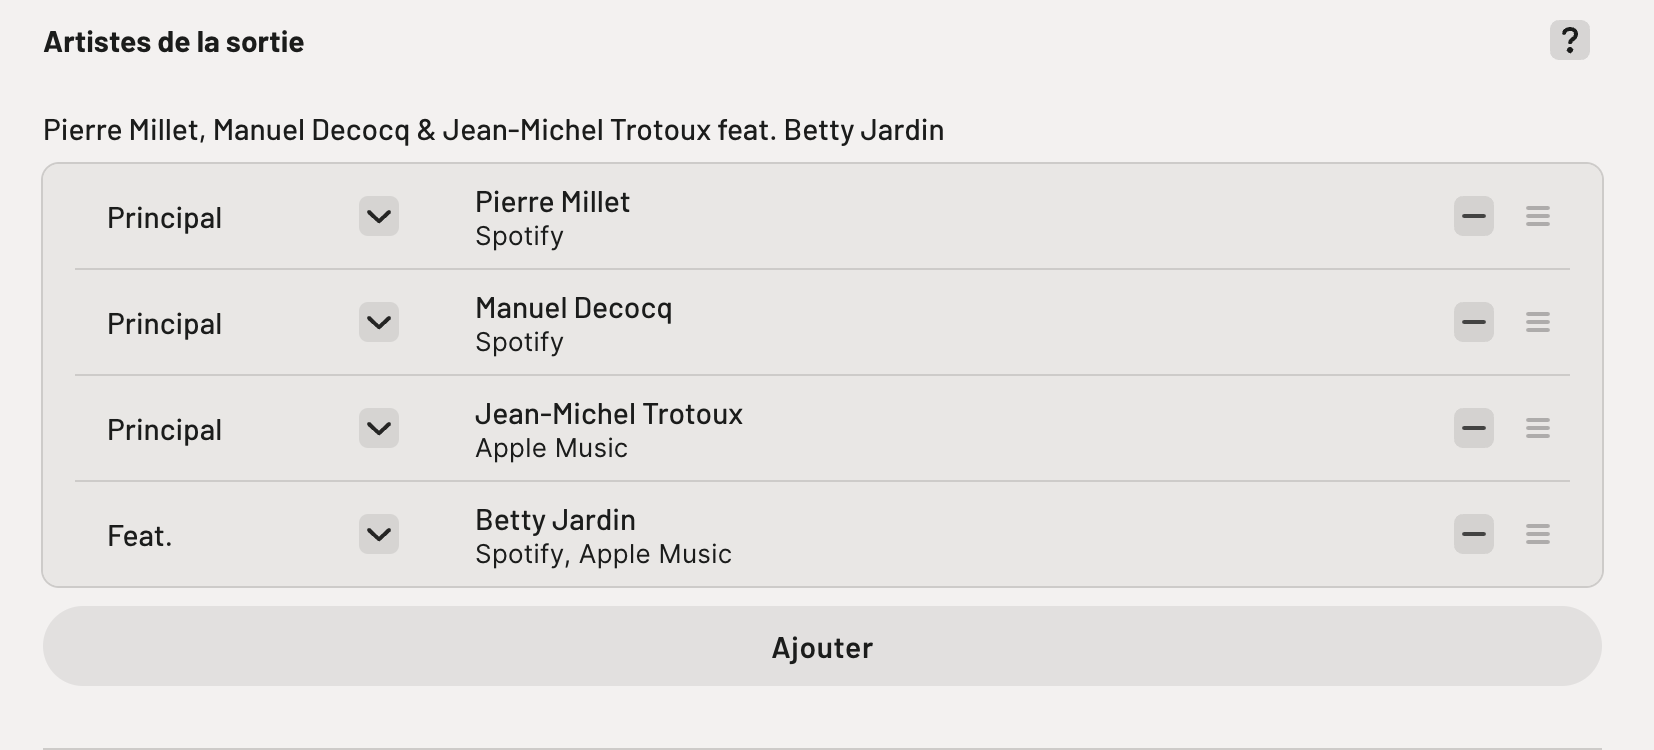
Task: Expand the Feat. role dropdown for Betty Jardin
Action: point(378,534)
